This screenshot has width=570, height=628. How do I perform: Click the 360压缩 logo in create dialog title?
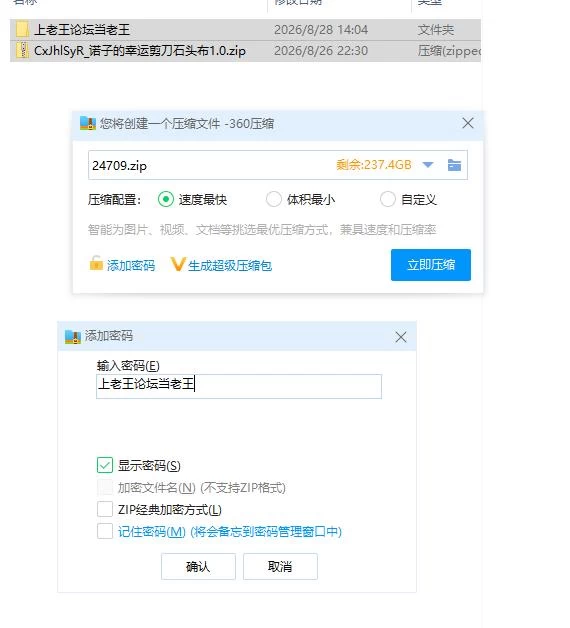click(x=88, y=123)
